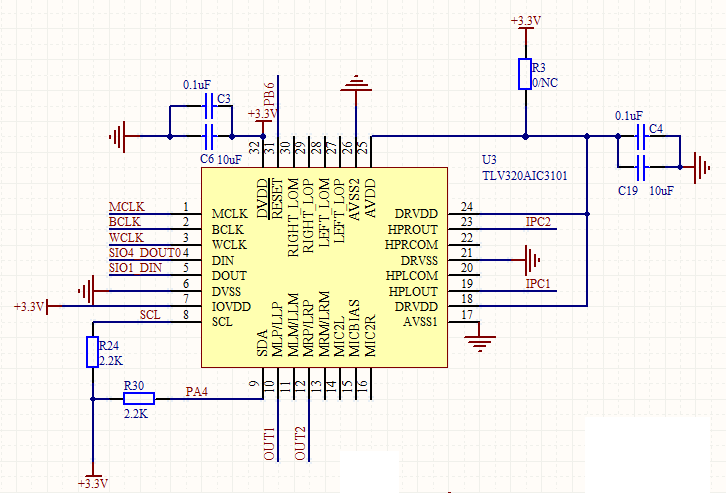Click the PA4 net label
This screenshot has height=493, width=726.
[197, 392]
